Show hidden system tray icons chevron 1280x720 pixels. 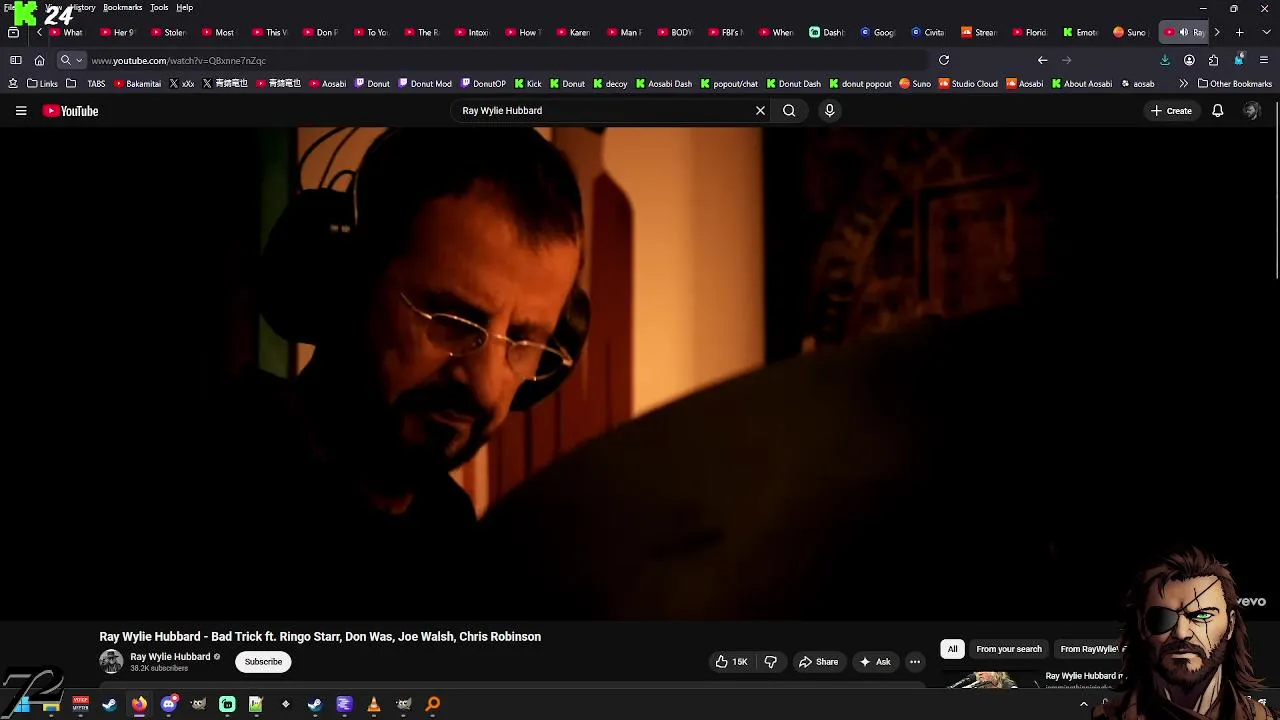(1084, 704)
